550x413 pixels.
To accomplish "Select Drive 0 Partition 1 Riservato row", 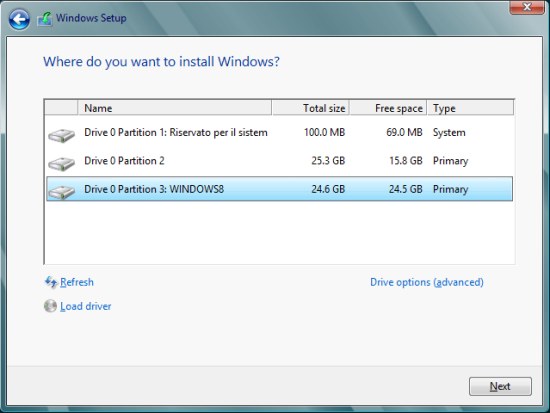I will tap(280, 133).
